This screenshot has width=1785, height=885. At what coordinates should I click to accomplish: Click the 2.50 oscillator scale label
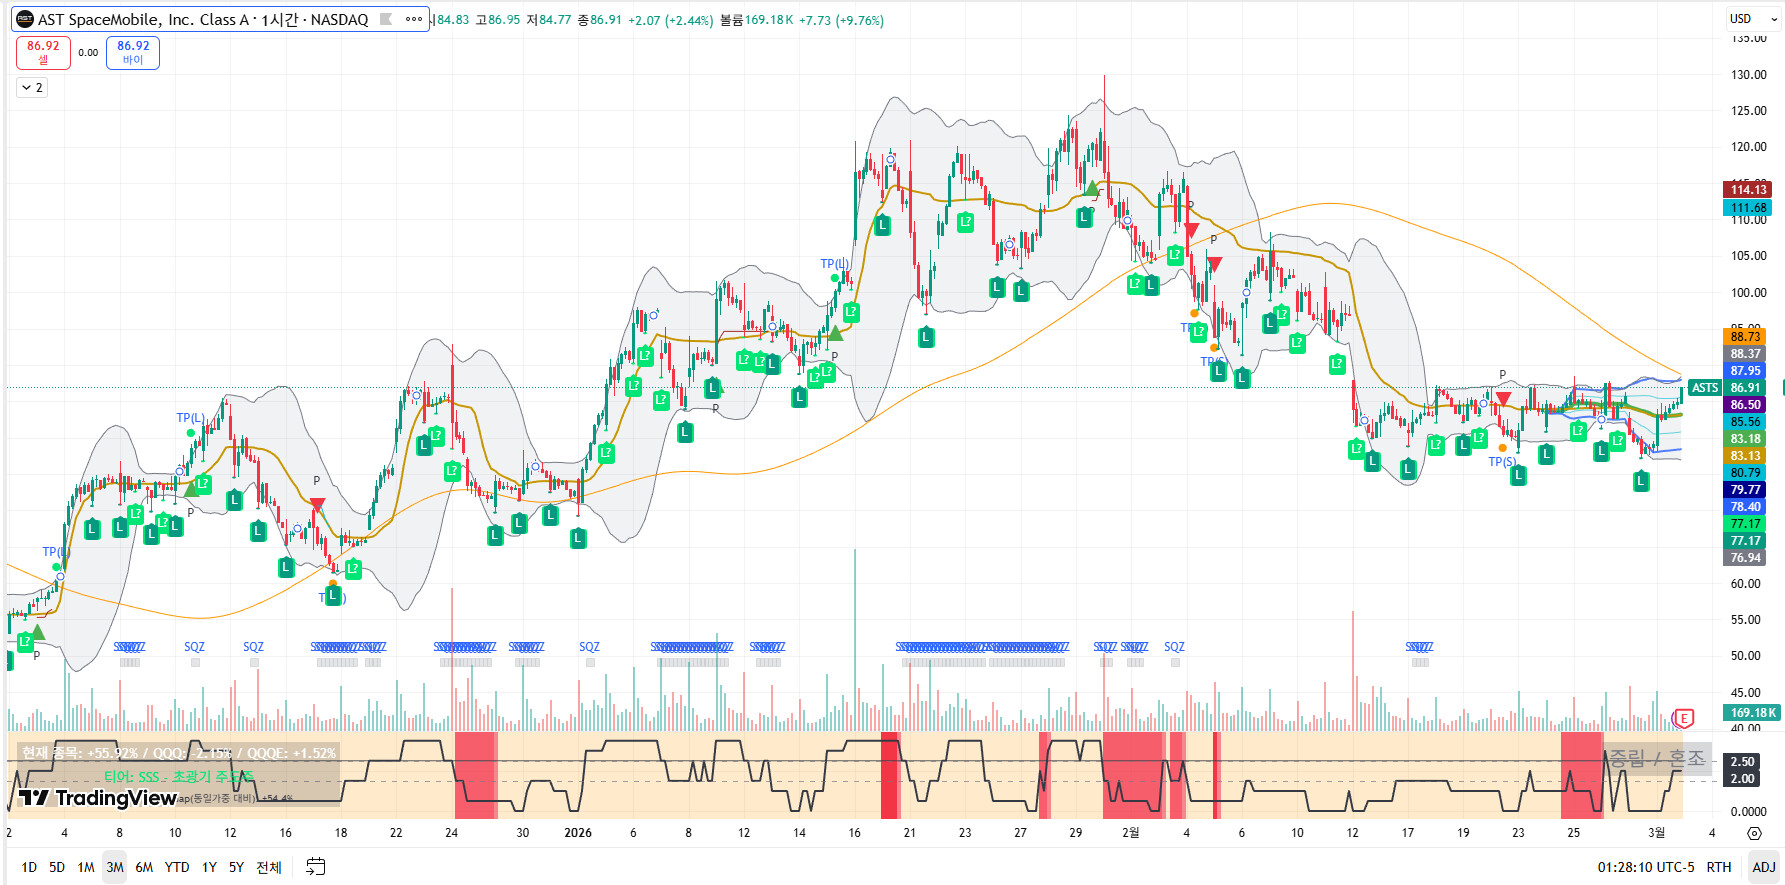tap(1742, 762)
